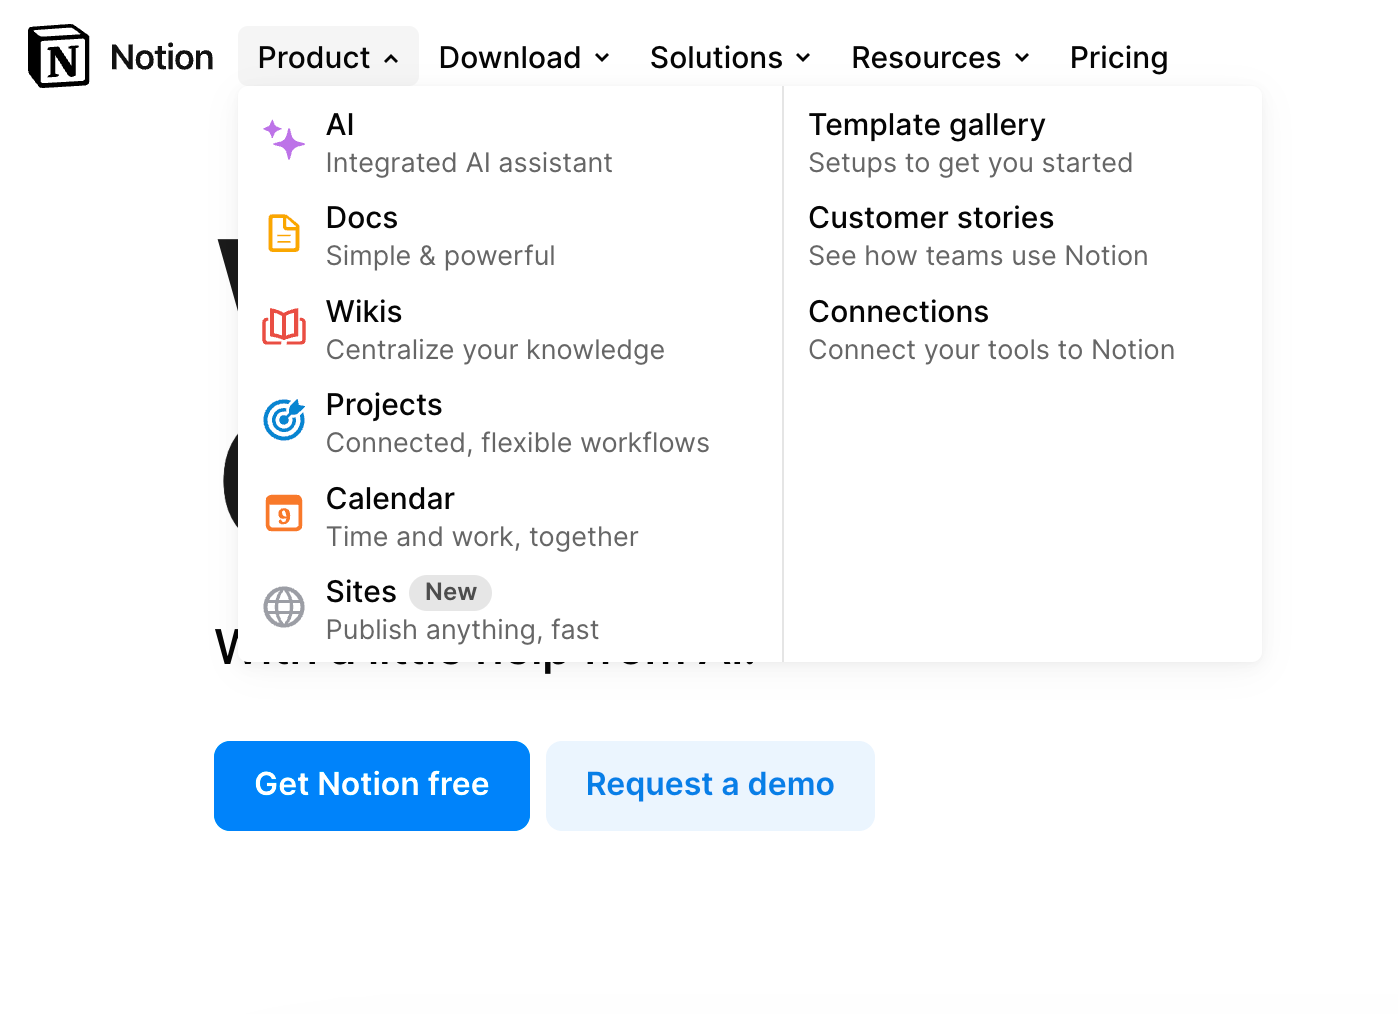Select Sites from the Product menu
The height and width of the screenshot is (1014, 1398).
tap(361, 591)
